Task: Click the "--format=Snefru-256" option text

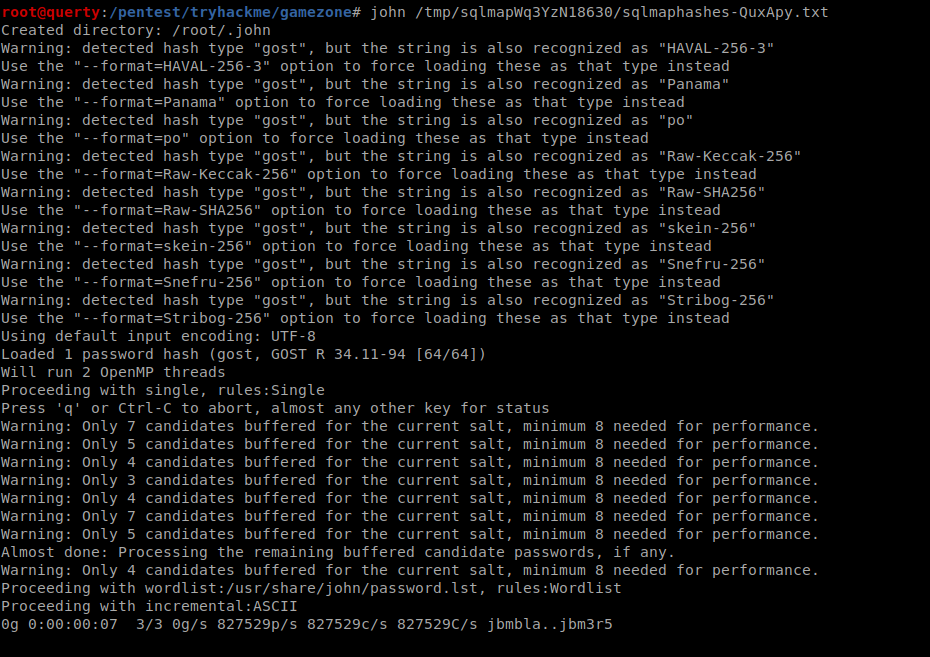Action: pyautogui.click(x=168, y=282)
